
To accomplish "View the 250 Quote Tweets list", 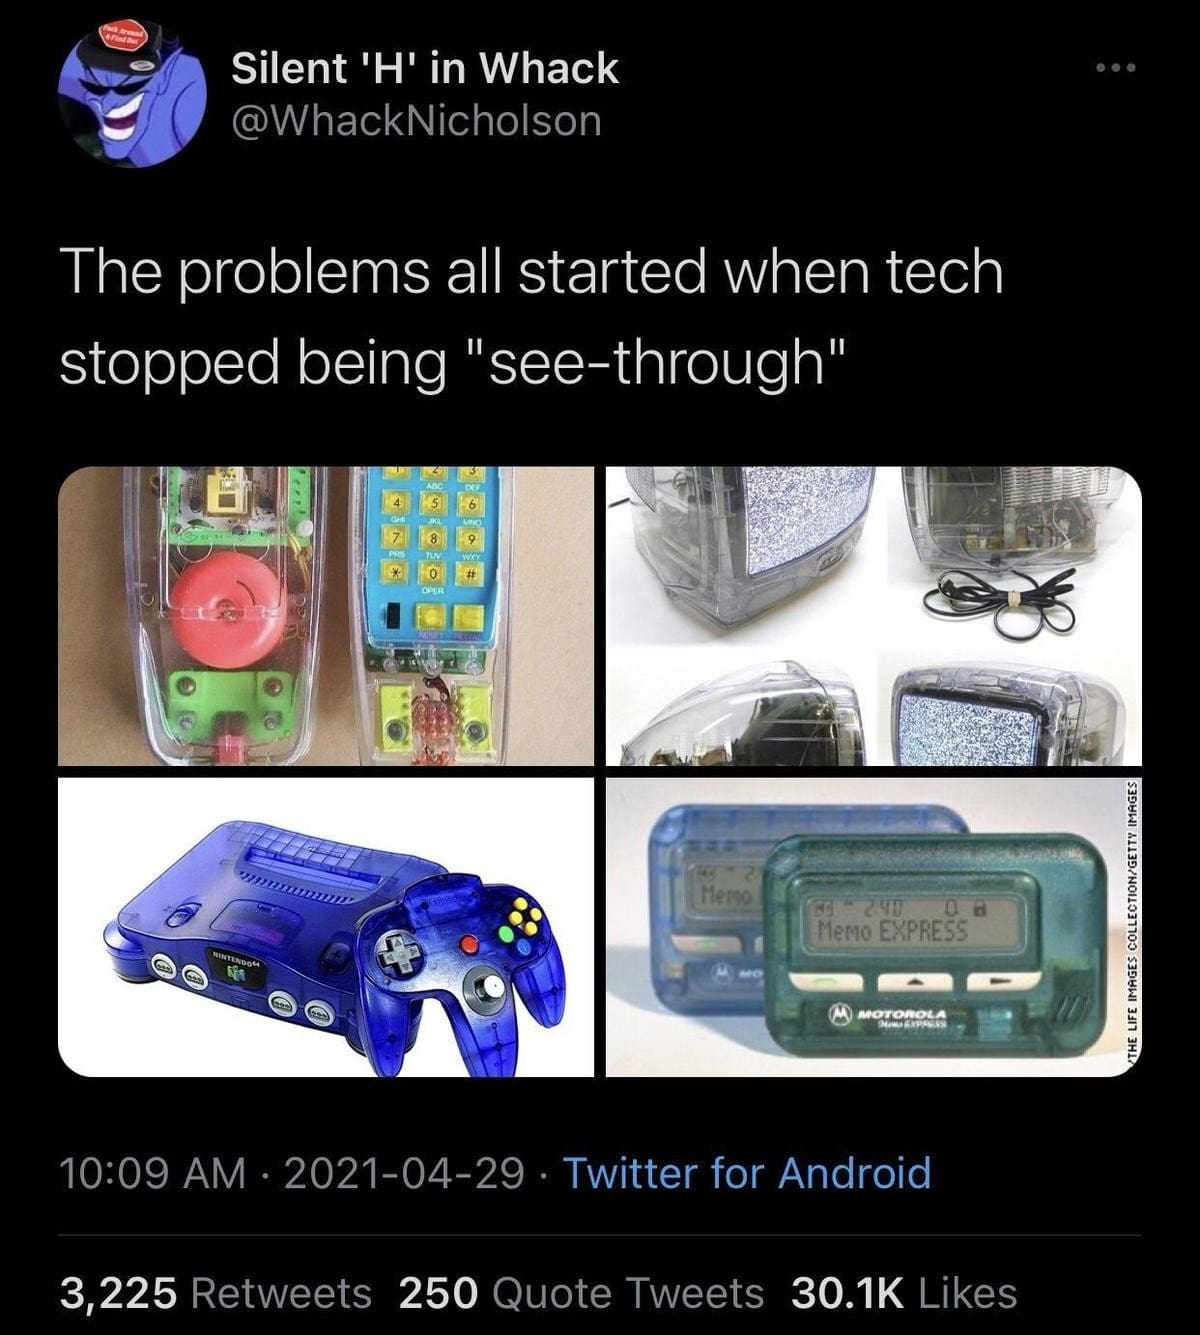I will (x=581, y=1293).
